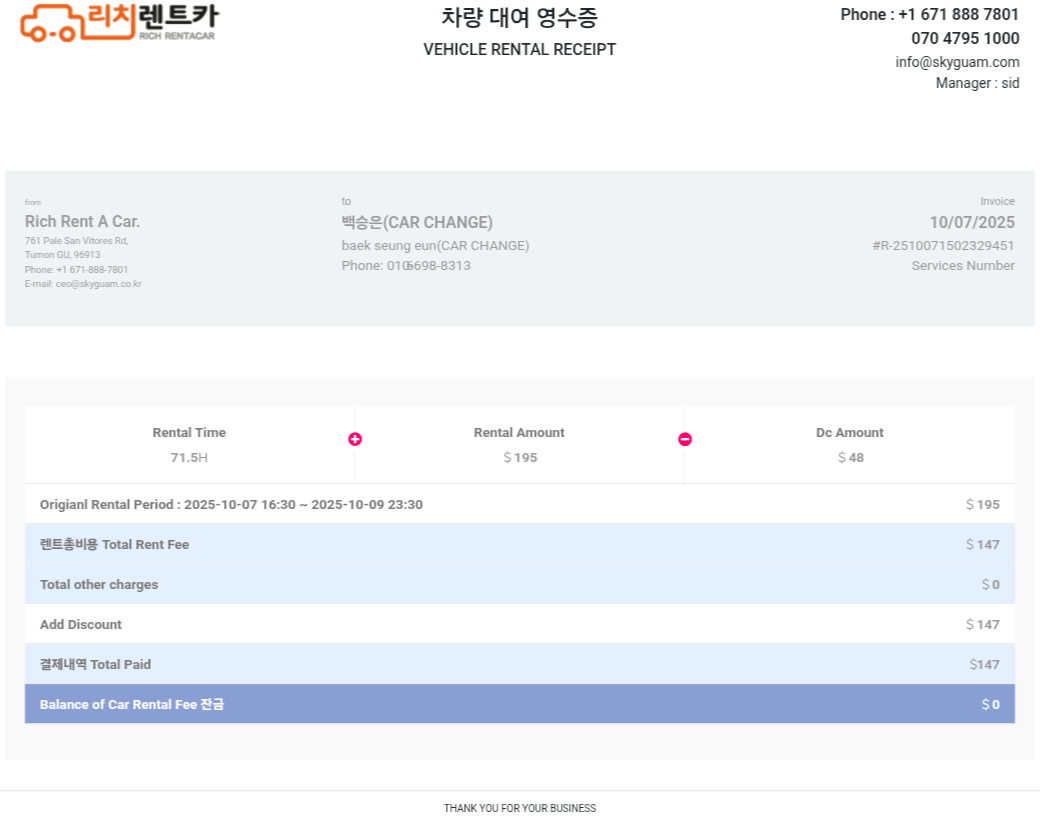Image resolution: width=1040 pixels, height=817 pixels.
Task: Click the Rental Time 71.5H cell
Action: (189, 445)
